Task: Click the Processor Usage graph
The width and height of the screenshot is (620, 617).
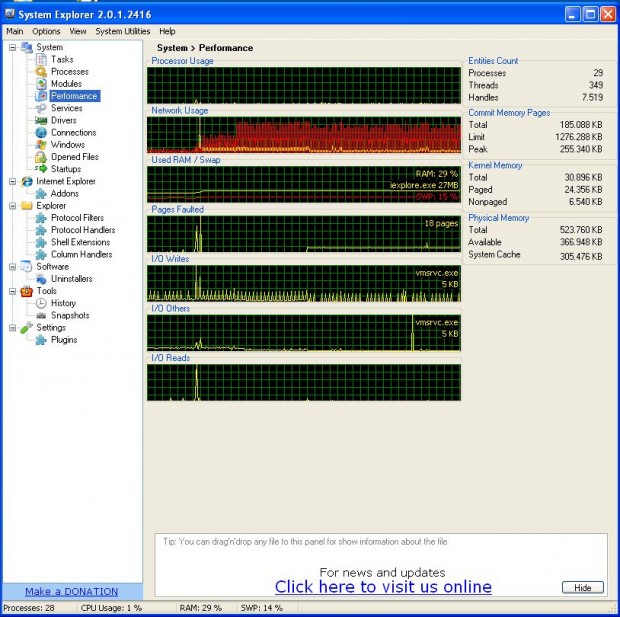Action: (x=304, y=85)
